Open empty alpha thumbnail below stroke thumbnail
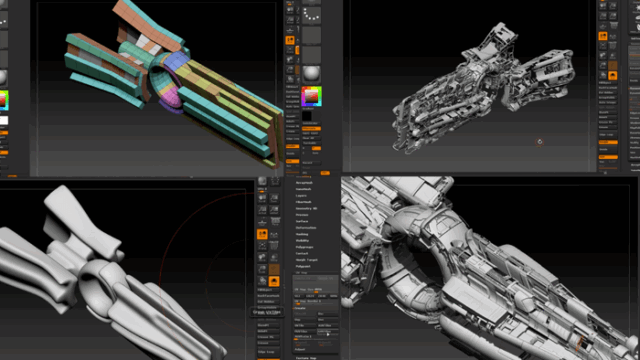 click(311, 36)
